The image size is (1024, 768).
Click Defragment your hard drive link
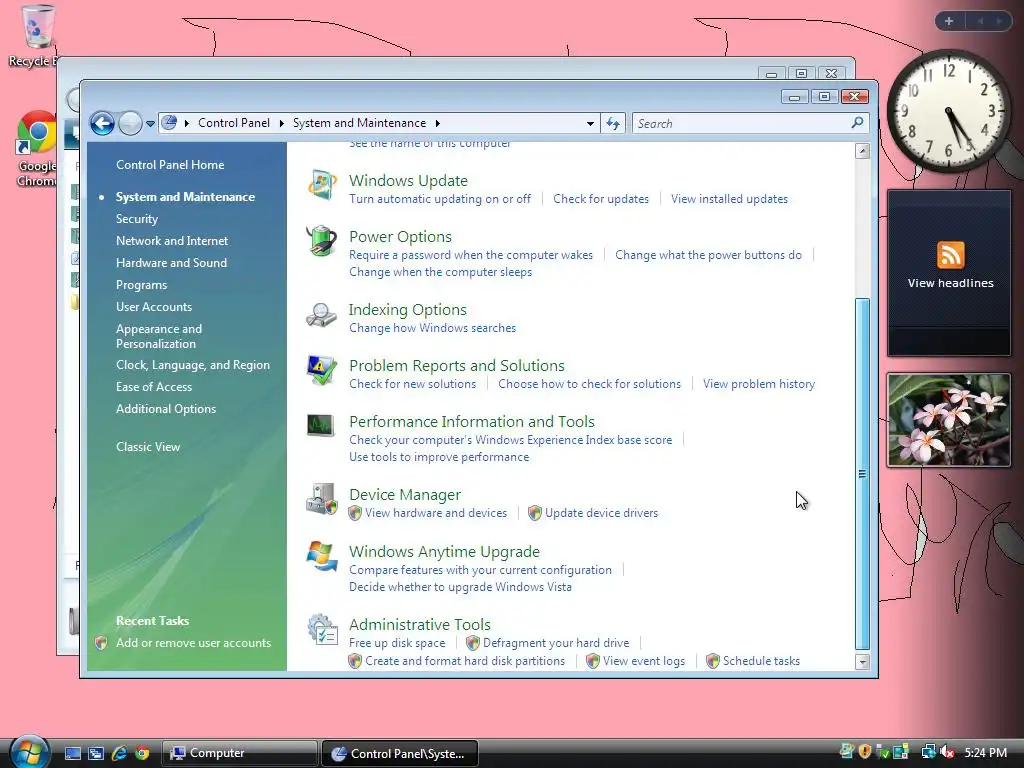[x=556, y=643]
